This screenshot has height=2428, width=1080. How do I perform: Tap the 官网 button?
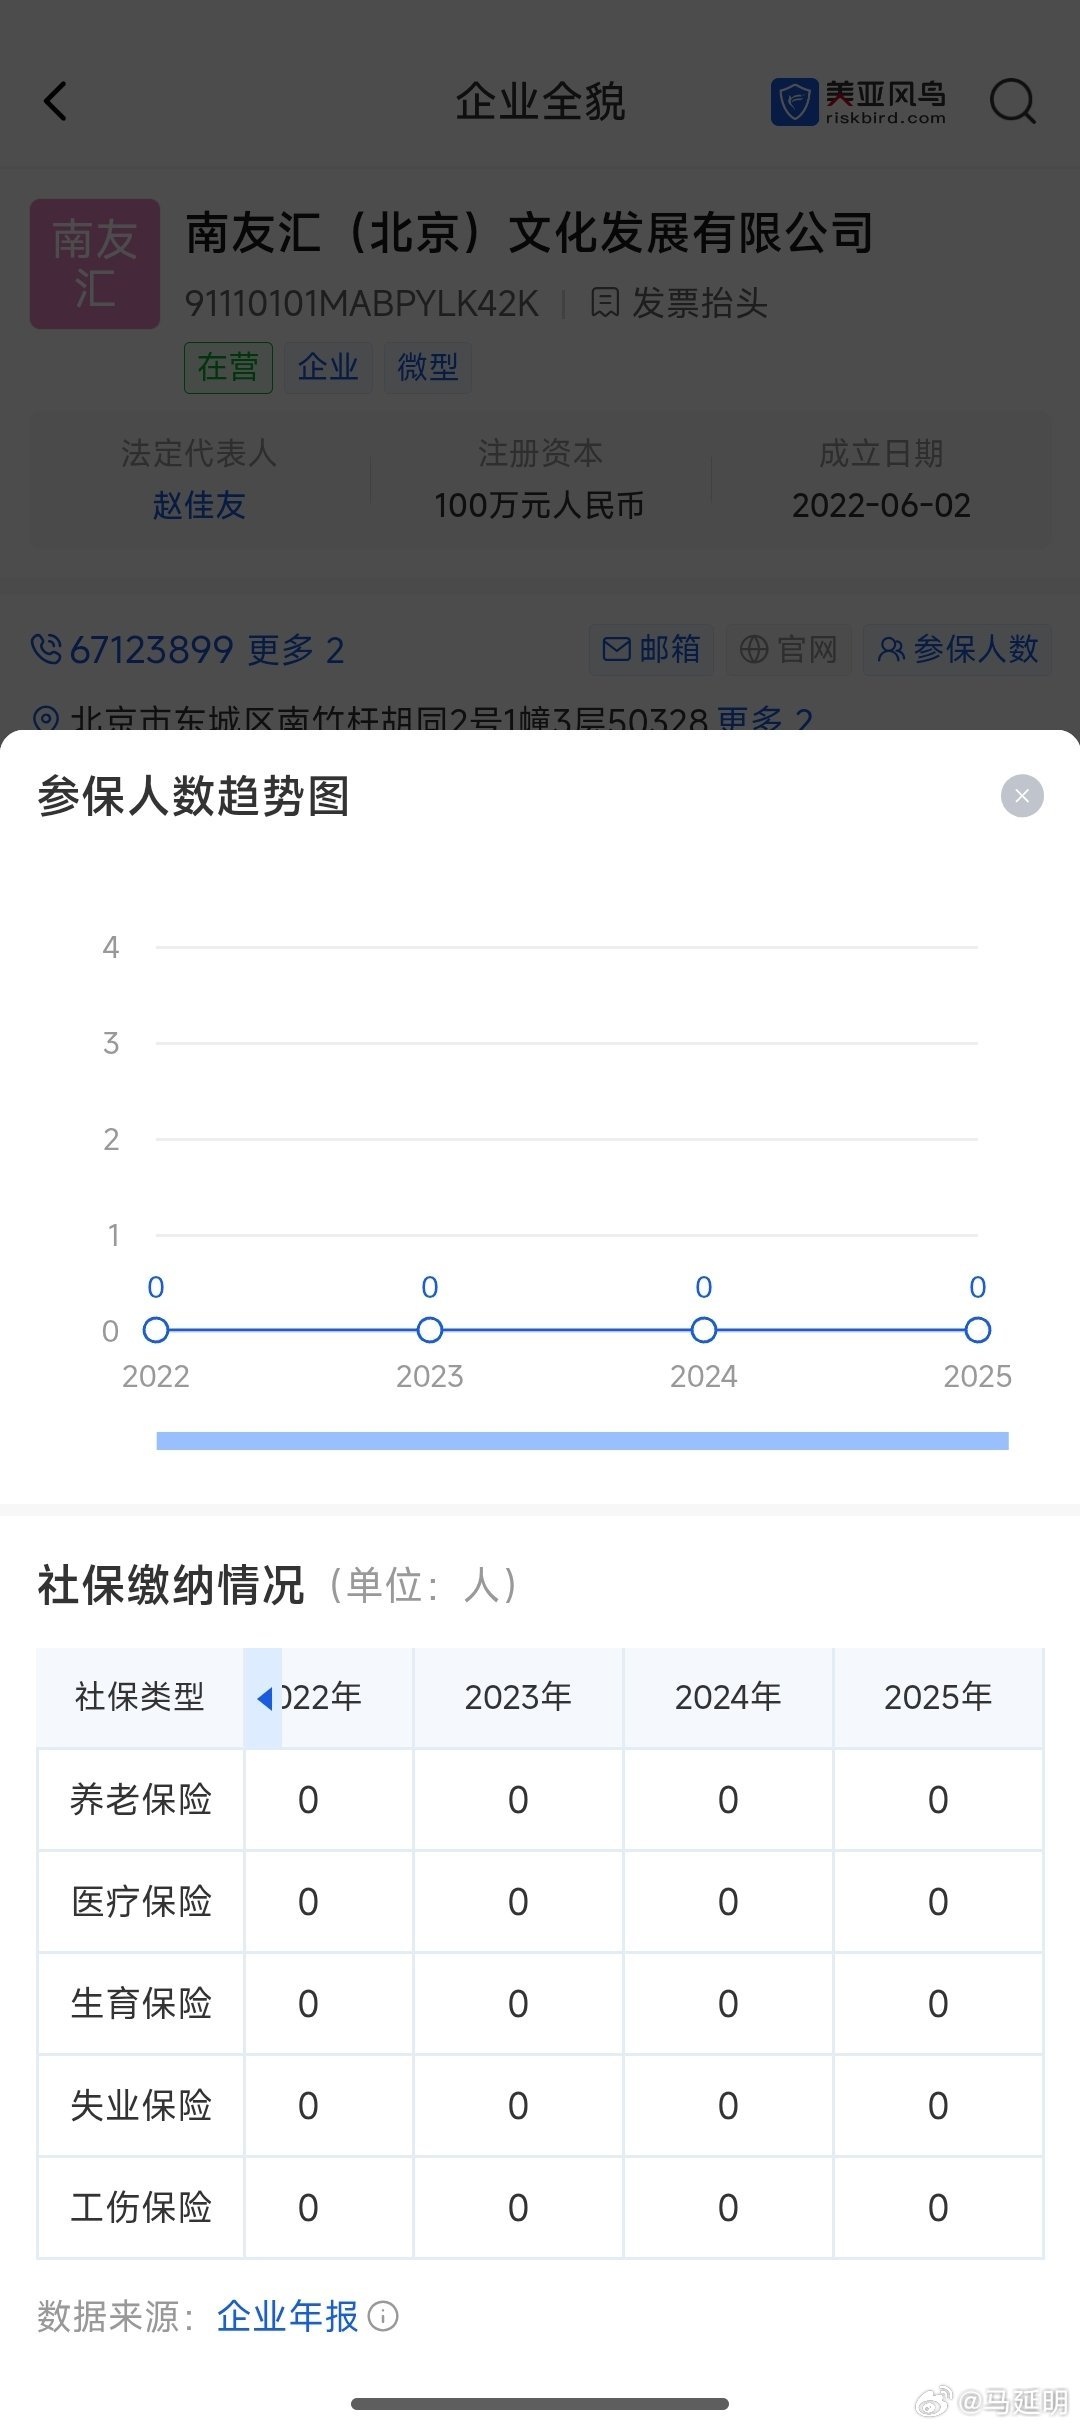[x=788, y=650]
